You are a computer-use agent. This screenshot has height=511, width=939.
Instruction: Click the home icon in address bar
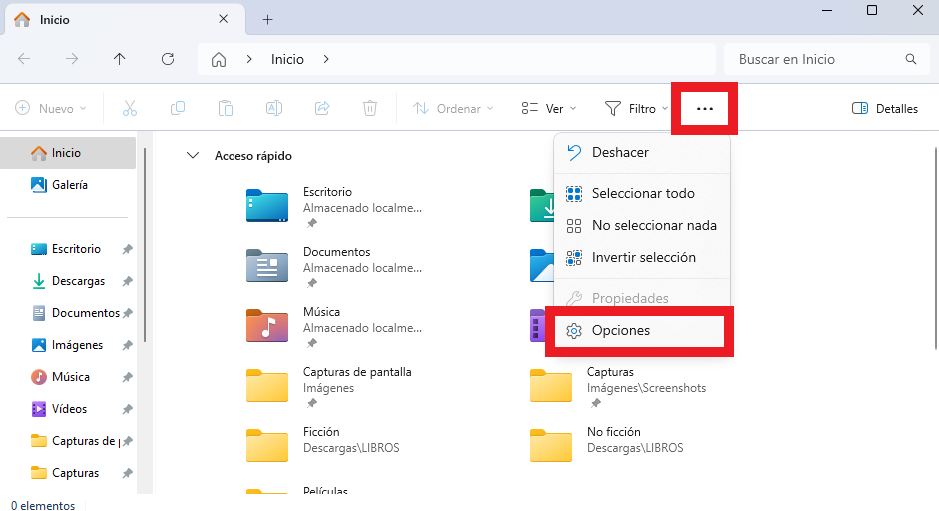click(219, 59)
